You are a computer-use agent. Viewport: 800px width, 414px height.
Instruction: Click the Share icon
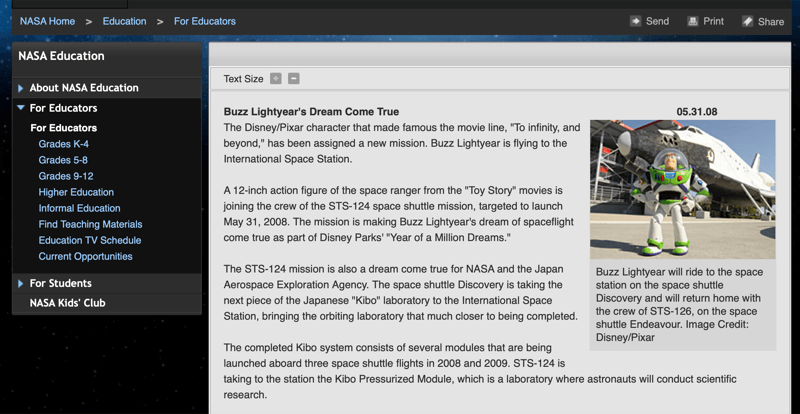tap(747, 21)
